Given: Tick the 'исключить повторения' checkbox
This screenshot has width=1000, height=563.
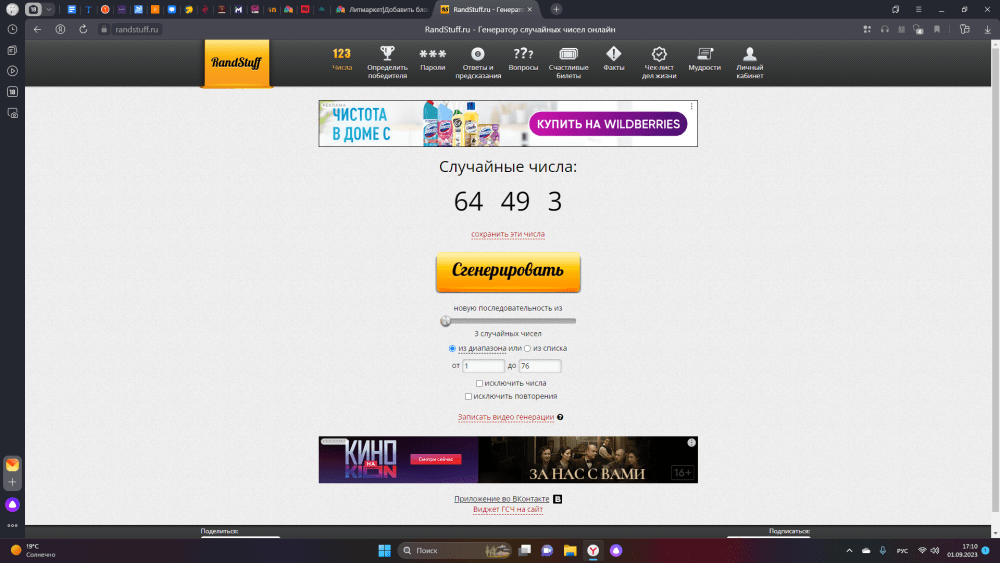Looking at the screenshot, I should tap(469, 396).
